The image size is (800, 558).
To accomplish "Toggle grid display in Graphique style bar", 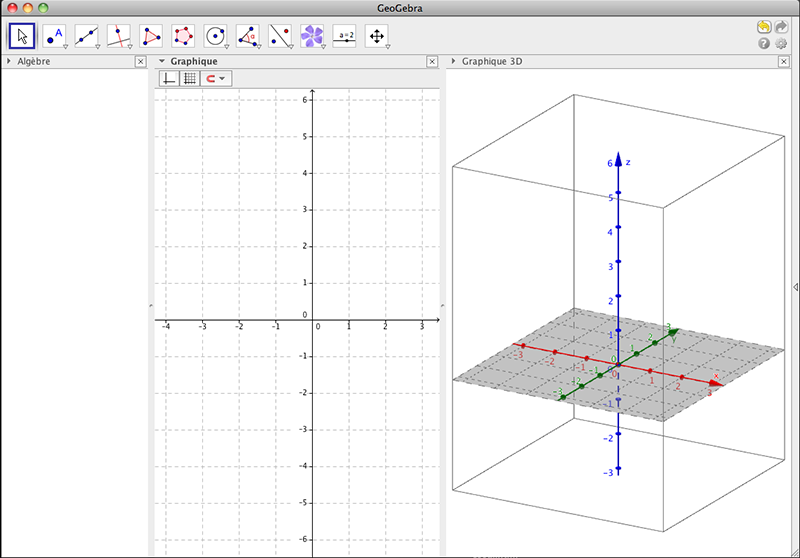I will click(x=190, y=79).
